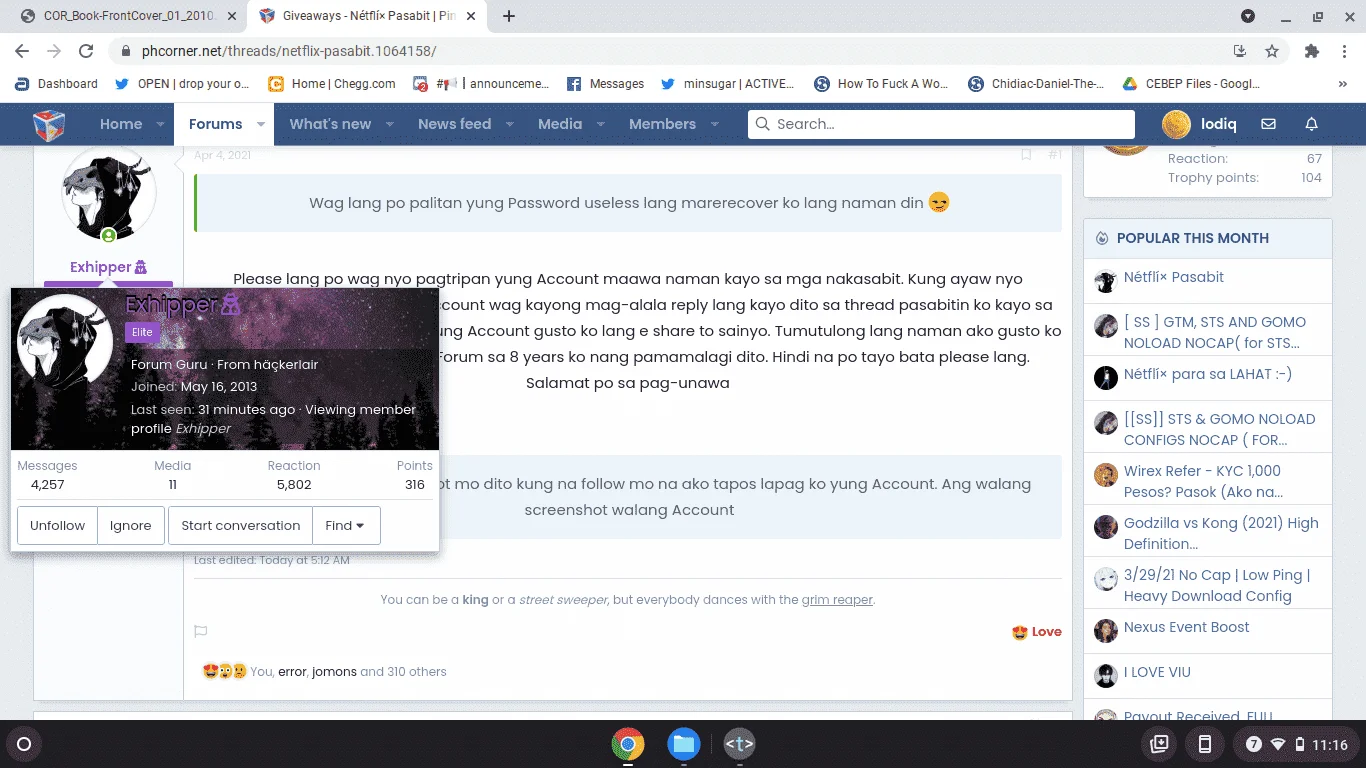Click the Unfollow button
Image resolution: width=1366 pixels, height=768 pixels.
[x=57, y=525]
